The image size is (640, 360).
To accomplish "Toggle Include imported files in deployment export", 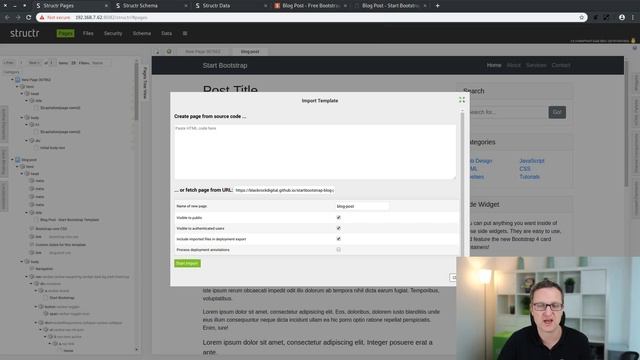I will [x=338, y=239].
